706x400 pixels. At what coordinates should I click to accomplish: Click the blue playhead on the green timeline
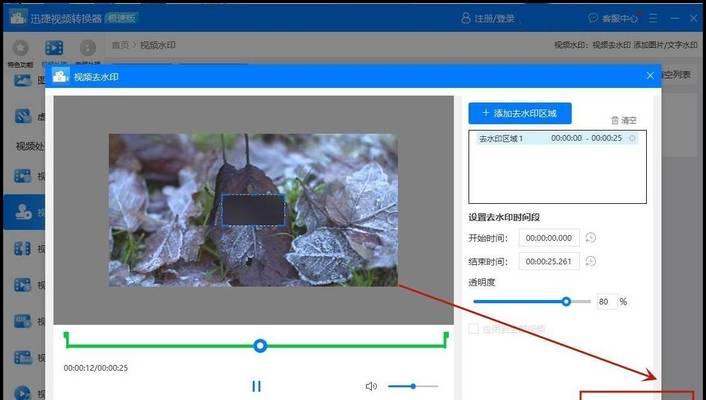pyautogui.click(x=260, y=345)
